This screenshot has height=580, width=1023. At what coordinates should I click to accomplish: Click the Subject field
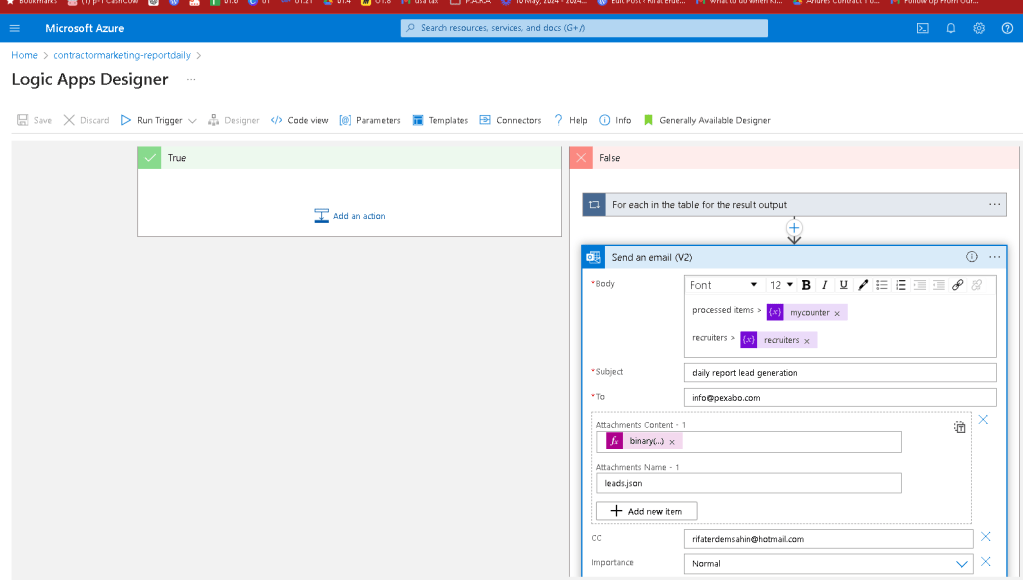click(x=840, y=373)
